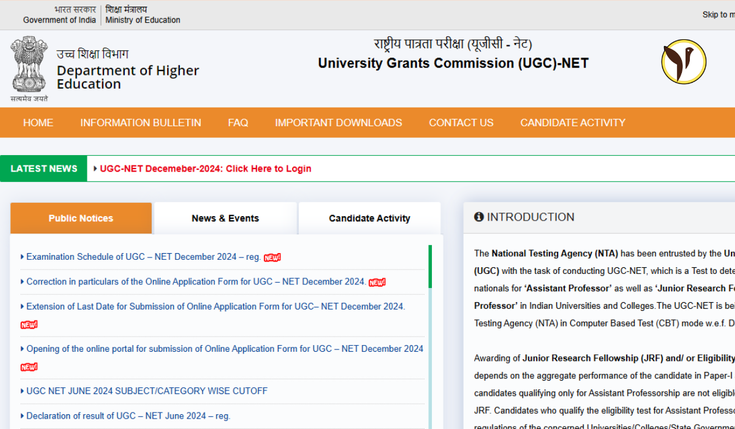Open CONTACT US page
735x429 pixels.
[461, 123]
